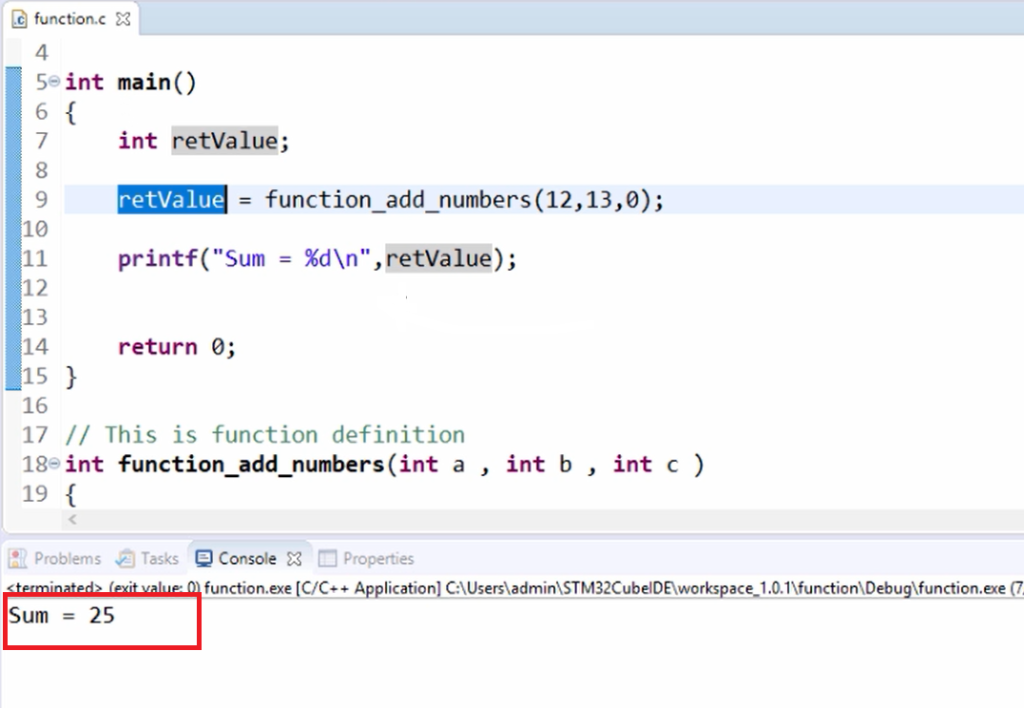This screenshot has height=708, width=1024.
Task: Click parameter 'int c' on line 18
Action: 645,464
